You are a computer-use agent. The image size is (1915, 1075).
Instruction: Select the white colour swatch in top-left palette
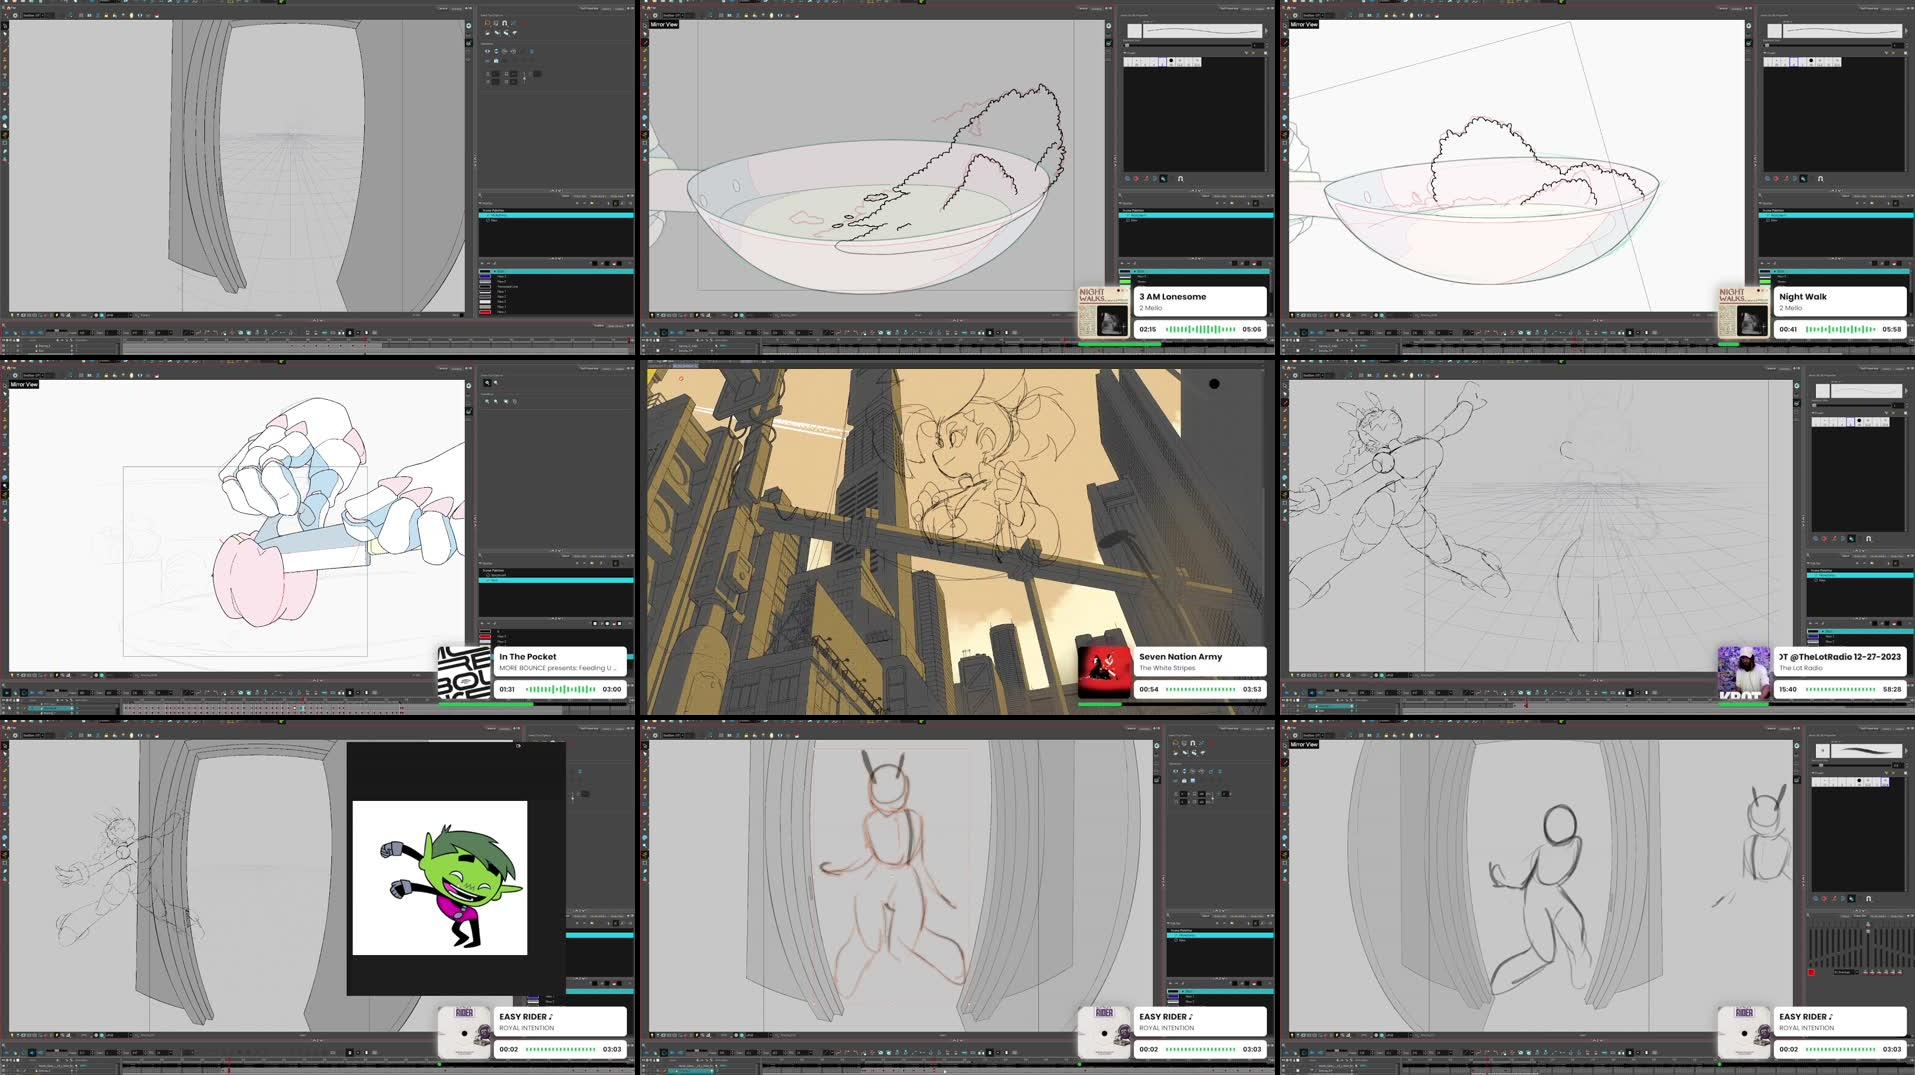click(485, 302)
